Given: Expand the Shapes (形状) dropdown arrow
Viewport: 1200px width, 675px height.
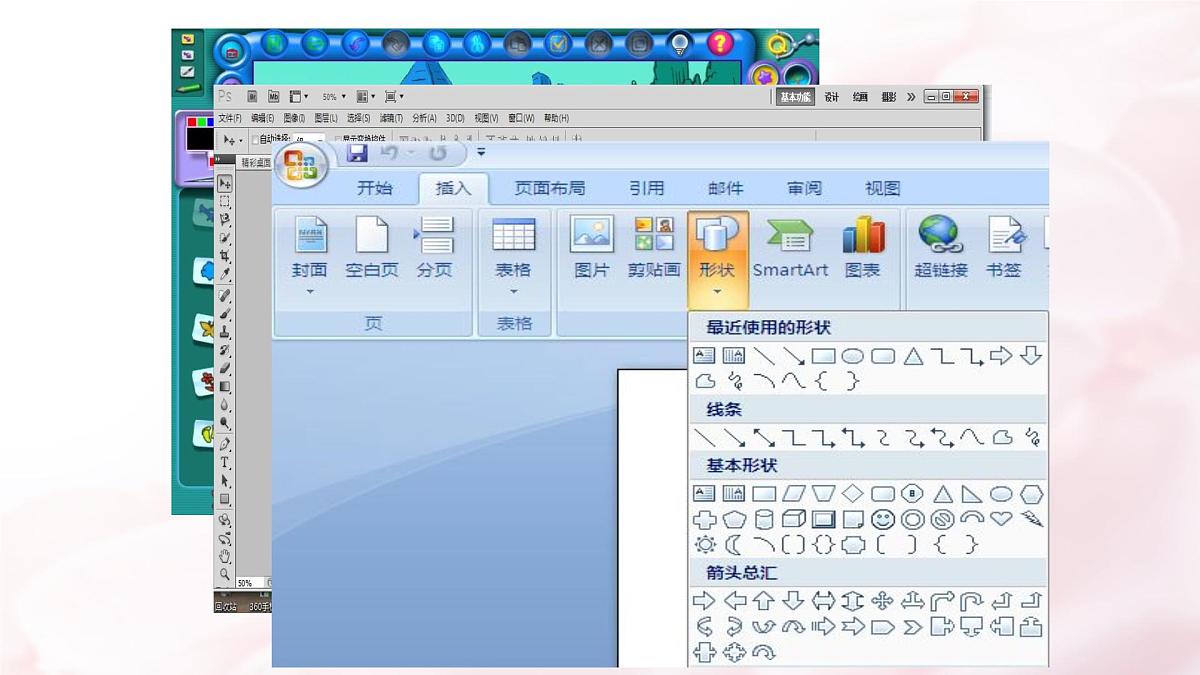Looking at the screenshot, I should point(717,293).
